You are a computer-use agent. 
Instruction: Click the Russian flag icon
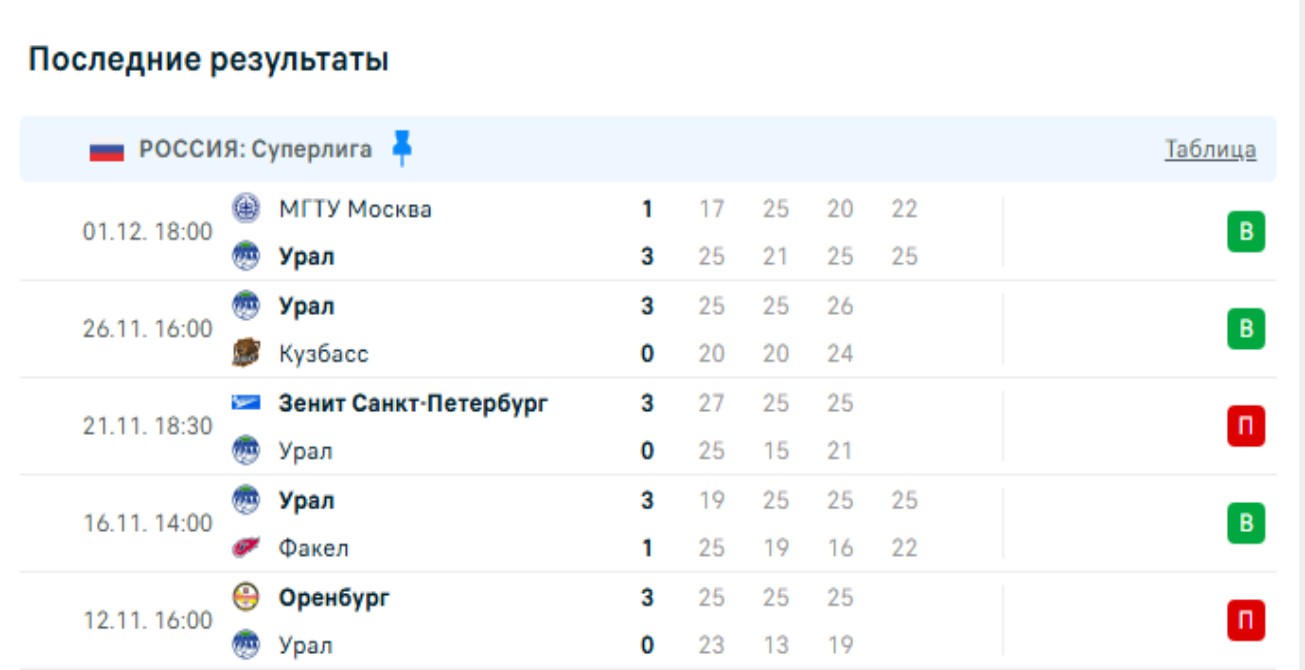point(106,151)
